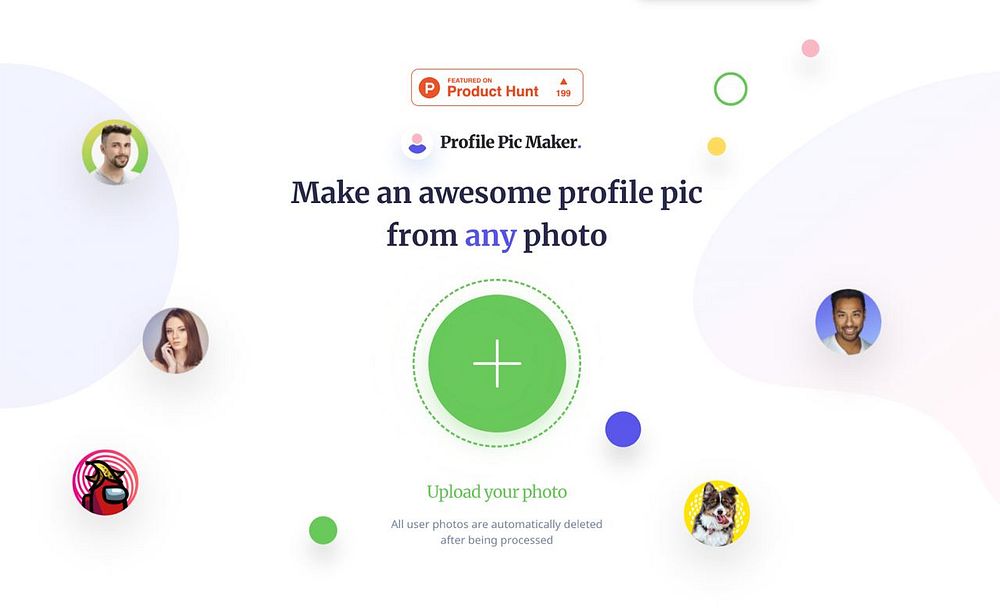This screenshot has height=610, width=1000.
Task: Select the red-haired woman sample avatar
Action: 175,341
